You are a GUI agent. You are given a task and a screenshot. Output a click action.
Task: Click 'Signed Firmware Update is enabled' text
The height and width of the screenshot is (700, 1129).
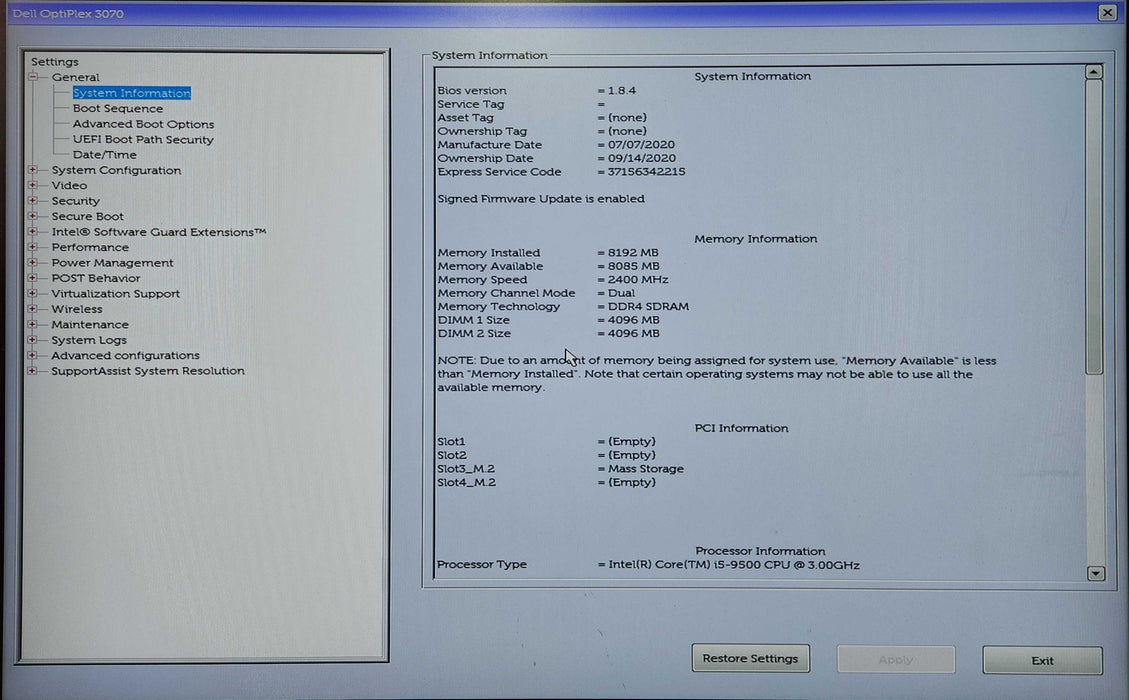tap(541, 199)
